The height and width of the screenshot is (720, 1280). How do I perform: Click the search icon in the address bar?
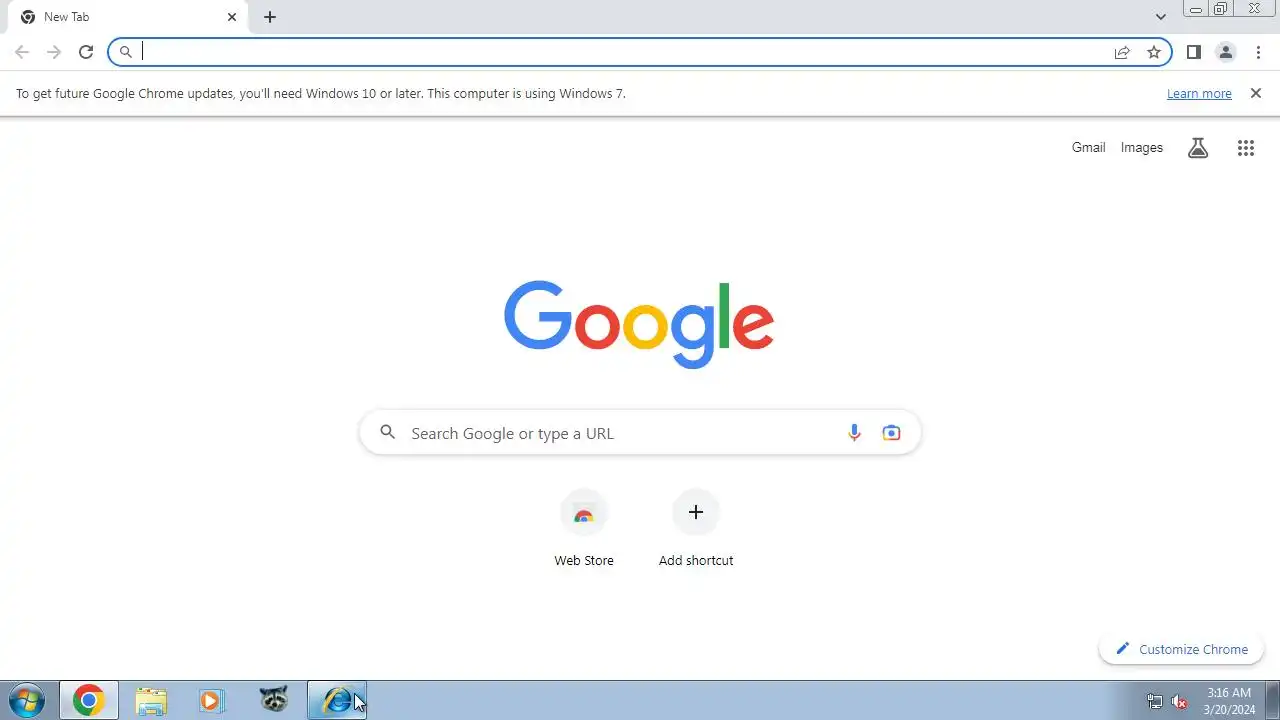[x=126, y=52]
